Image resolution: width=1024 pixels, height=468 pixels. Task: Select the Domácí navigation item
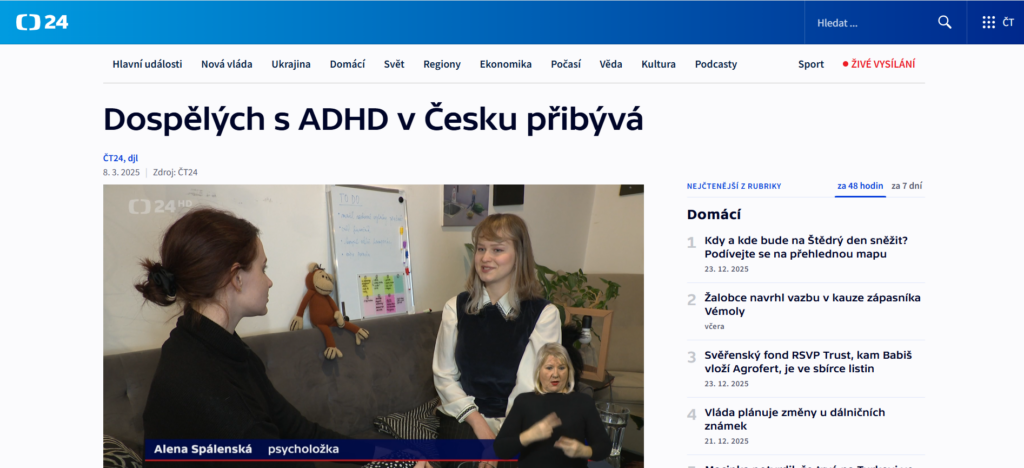point(347,64)
